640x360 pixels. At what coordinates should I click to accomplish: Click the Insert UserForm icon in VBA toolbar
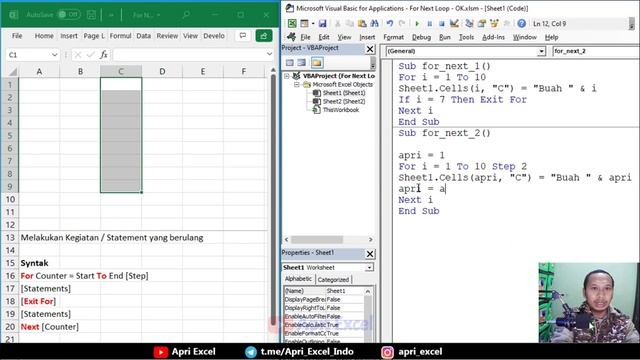tap(304, 24)
